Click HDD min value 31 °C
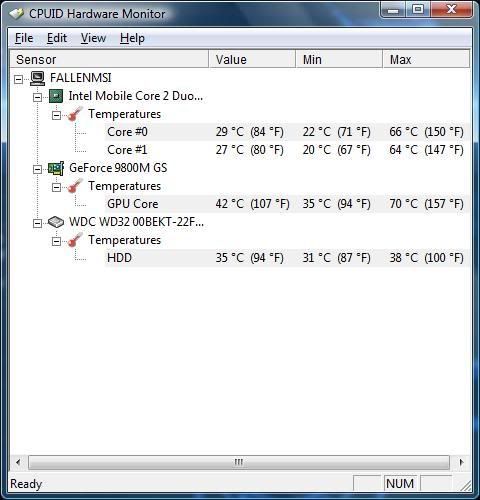Screen dimensions: 480x500 click(337, 258)
